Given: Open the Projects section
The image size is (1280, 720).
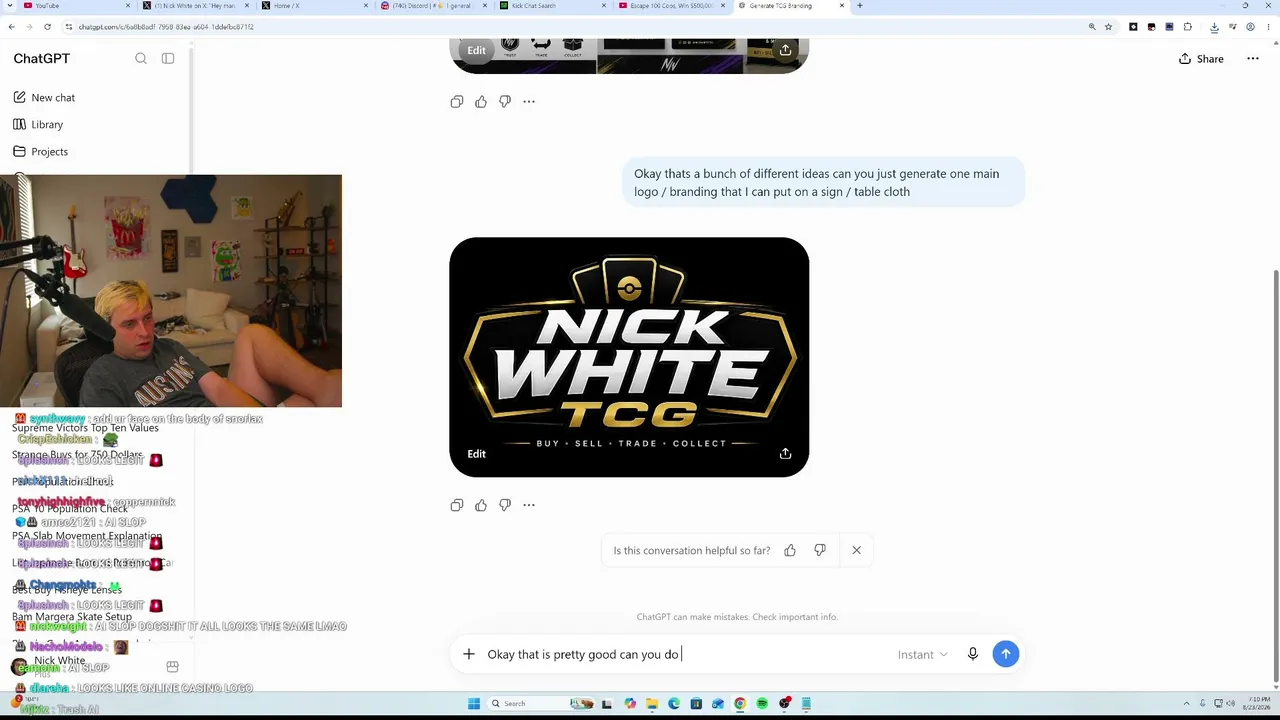Looking at the screenshot, I should point(49,152).
